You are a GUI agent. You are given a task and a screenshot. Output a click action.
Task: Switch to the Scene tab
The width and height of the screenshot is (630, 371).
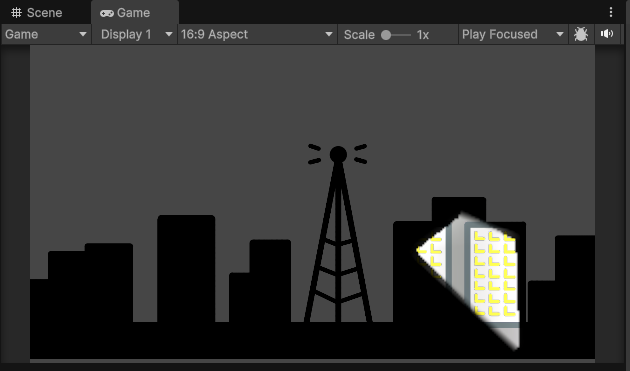click(37, 12)
